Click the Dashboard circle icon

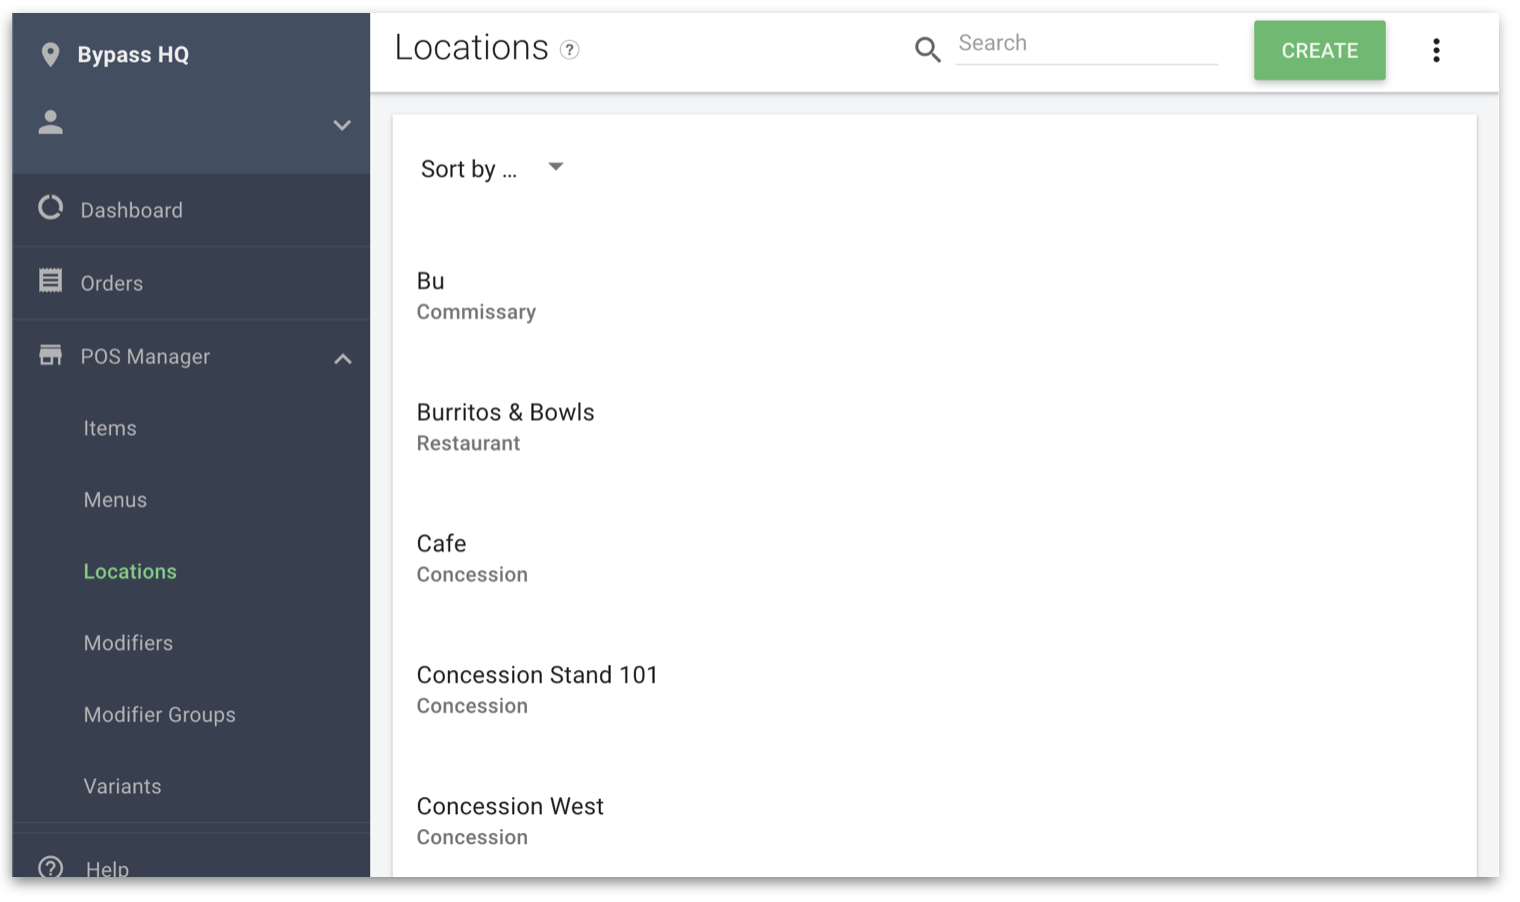point(50,208)
